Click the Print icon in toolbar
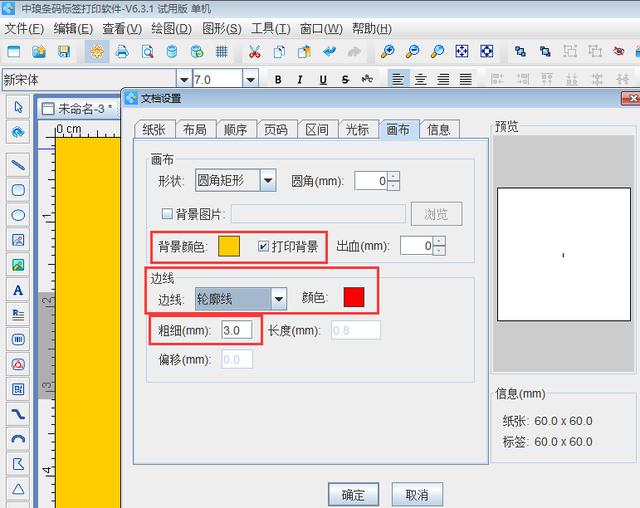This screenshot has width=640, height=508. click(x=121, y=51)
